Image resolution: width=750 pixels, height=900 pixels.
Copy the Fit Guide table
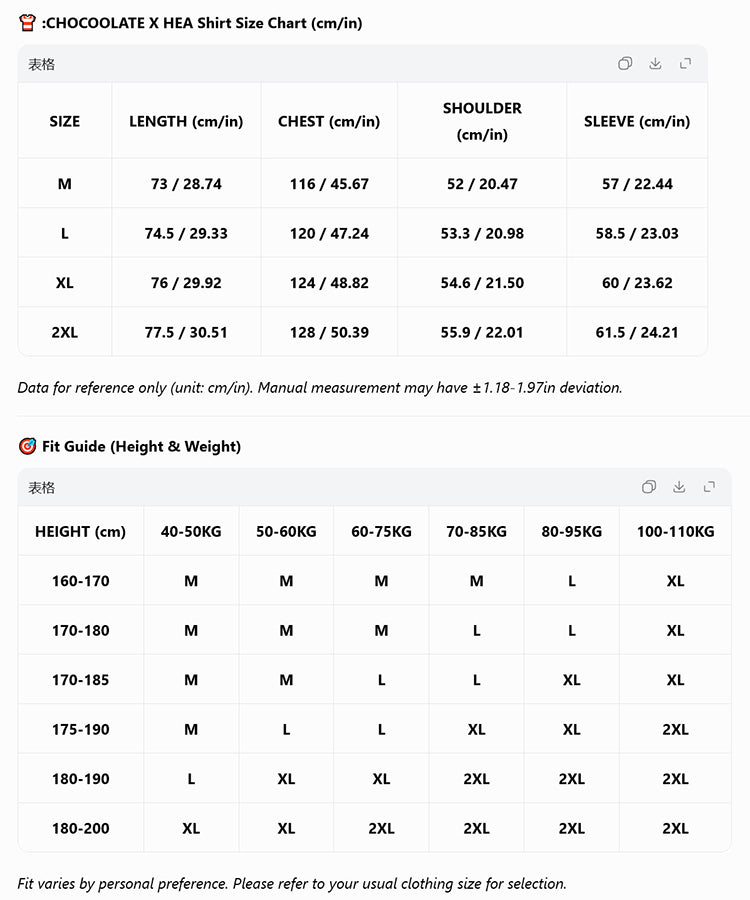pyautogui.click(x=649, y=487)
